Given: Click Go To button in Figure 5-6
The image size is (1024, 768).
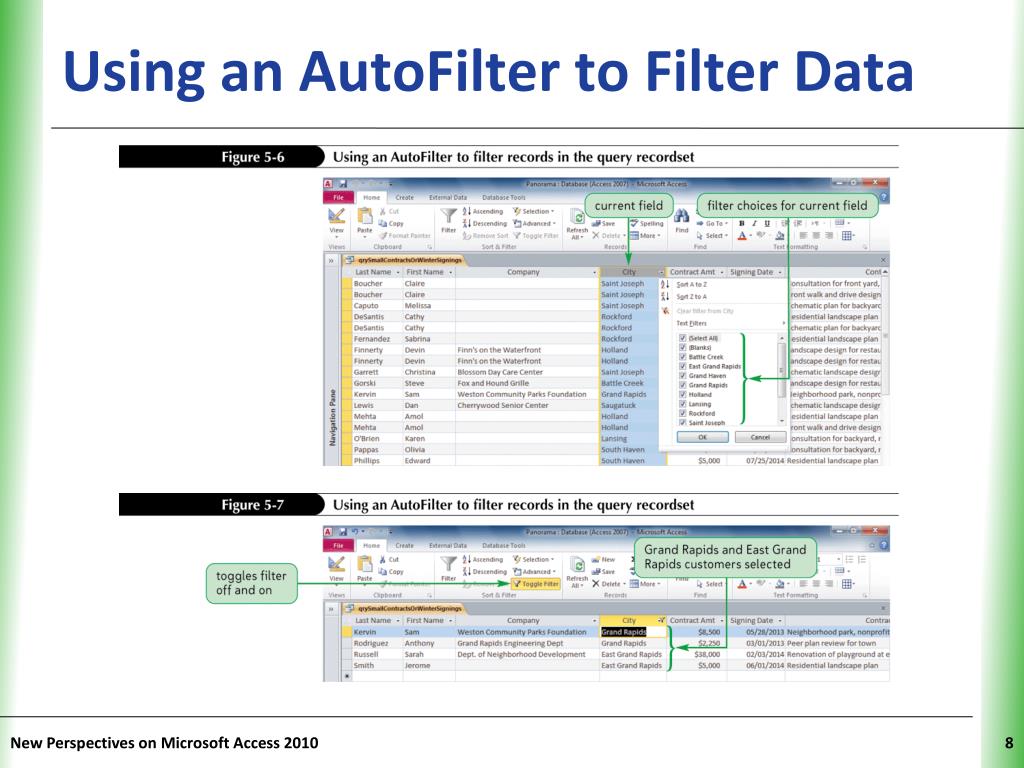Looking at the screenshot, I should pos(712,223).
